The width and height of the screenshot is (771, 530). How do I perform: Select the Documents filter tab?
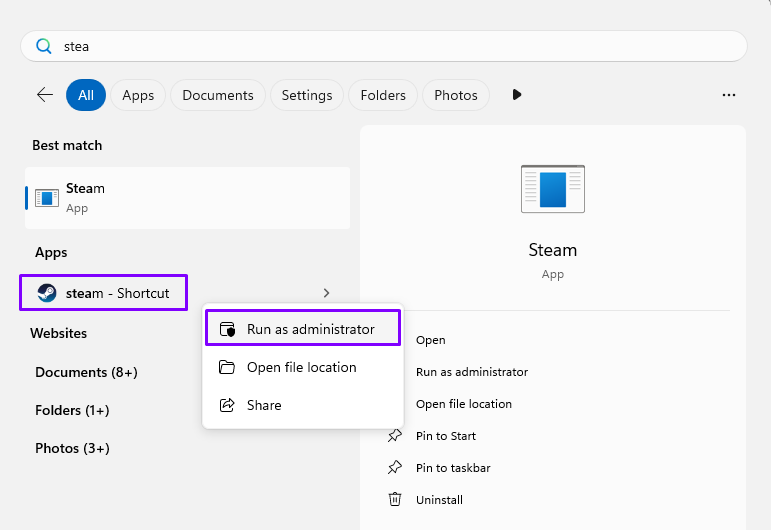218,95
